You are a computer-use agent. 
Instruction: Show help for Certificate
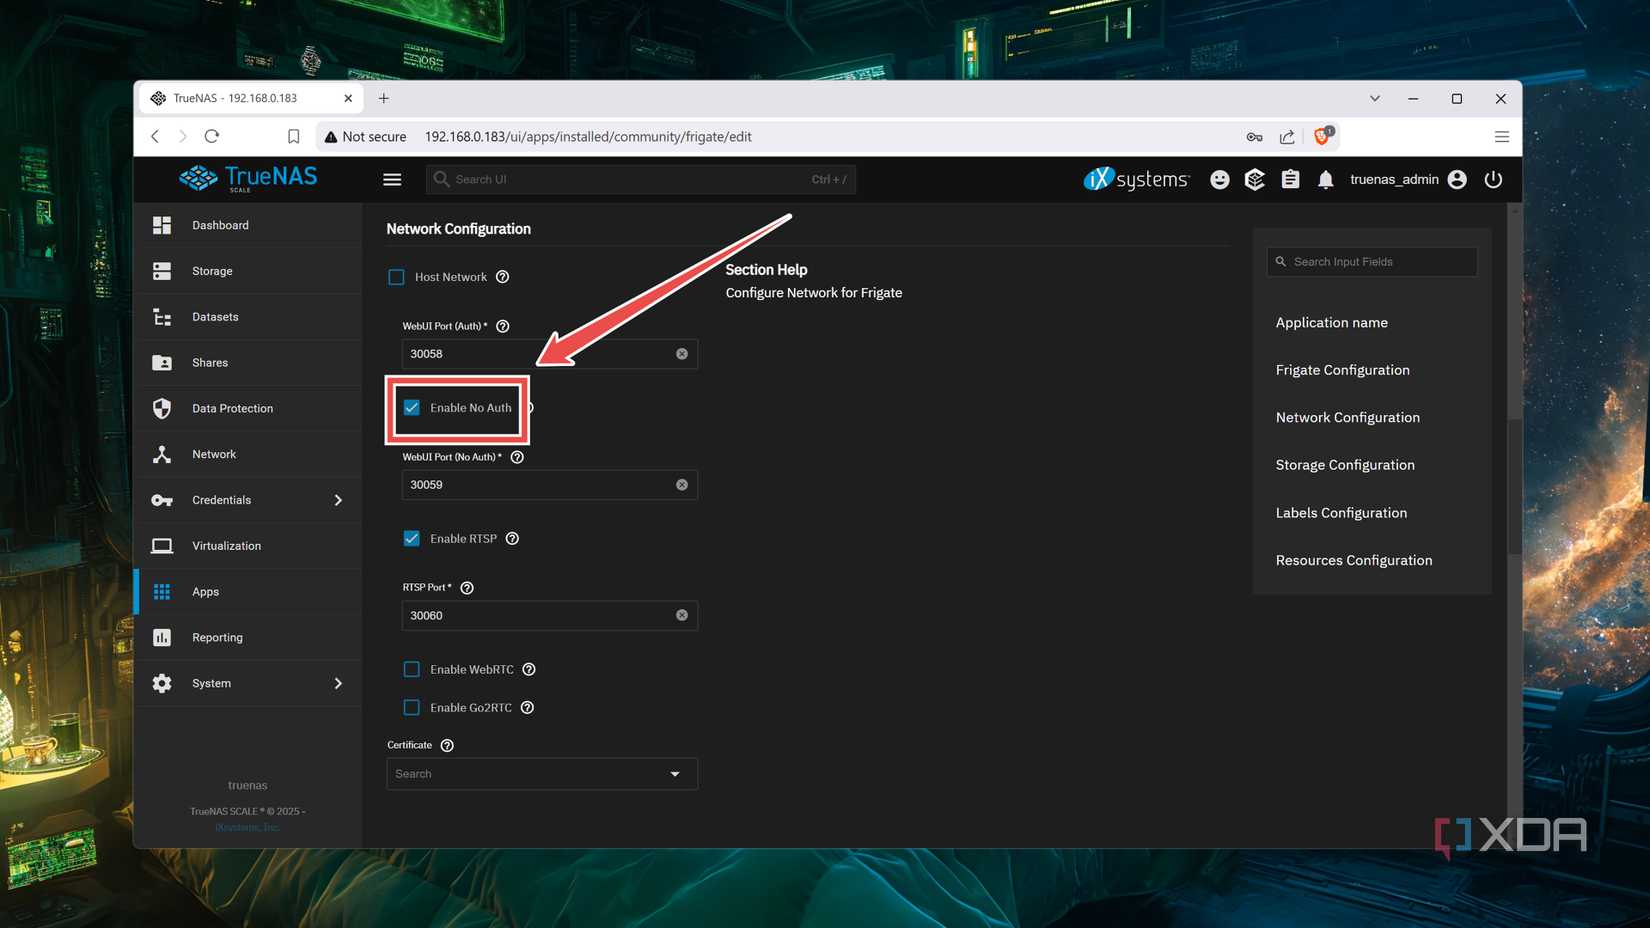(447, 745)
